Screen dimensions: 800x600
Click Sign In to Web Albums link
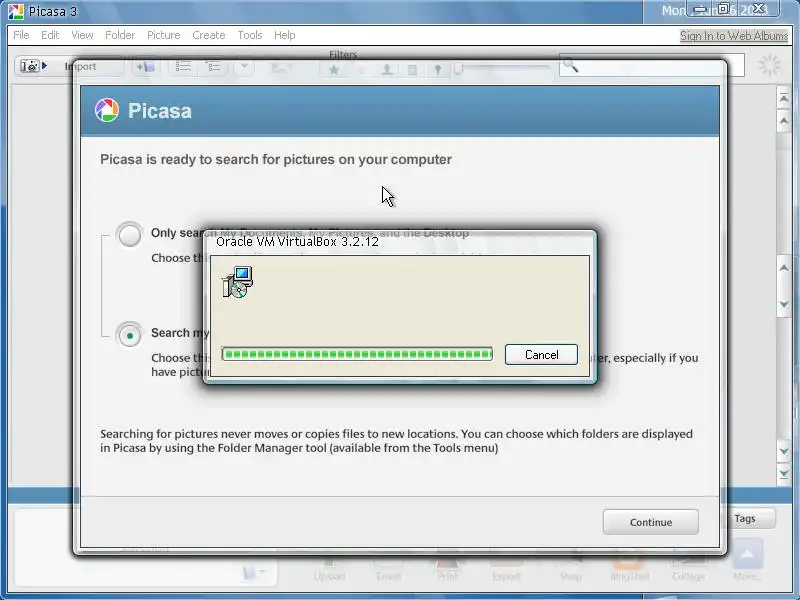734,36
